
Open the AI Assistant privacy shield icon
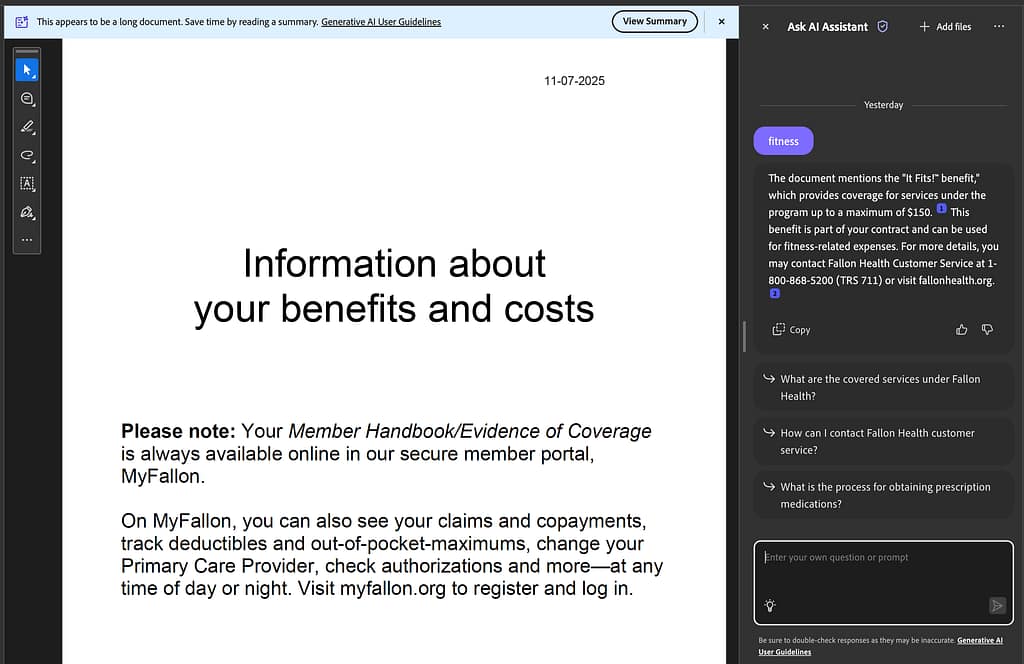coord(882,26)
